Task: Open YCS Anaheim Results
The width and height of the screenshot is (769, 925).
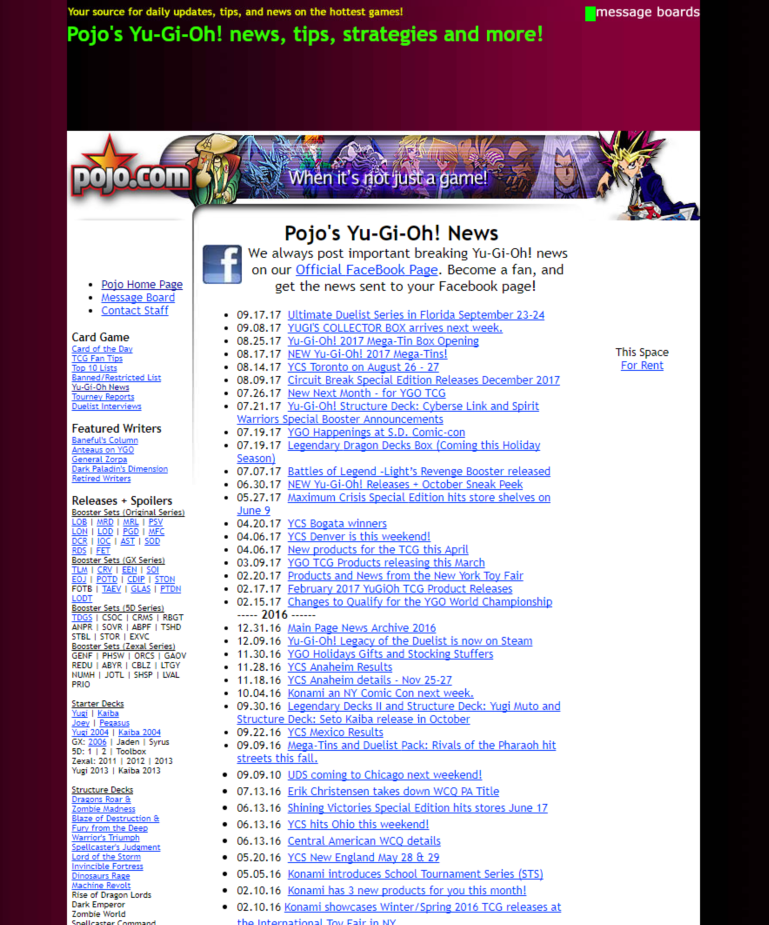Action: [x=340, y=667]
